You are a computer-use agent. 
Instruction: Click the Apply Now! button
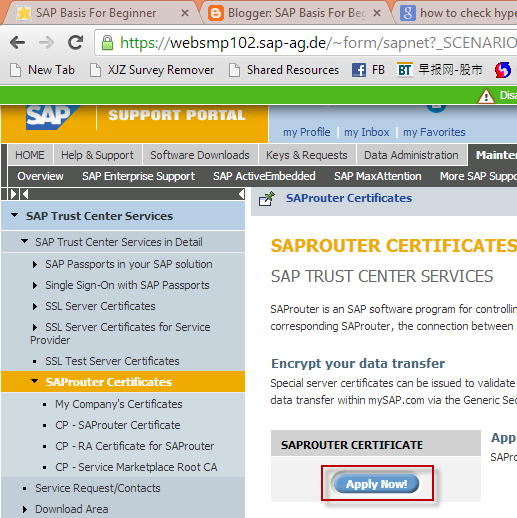point(376,484)
